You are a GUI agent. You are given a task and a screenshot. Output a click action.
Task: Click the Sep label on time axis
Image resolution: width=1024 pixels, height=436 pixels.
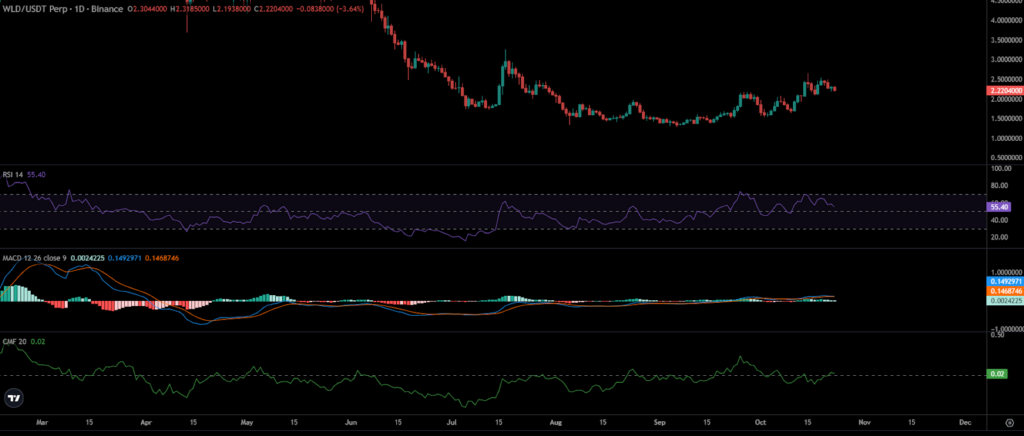pos(661,422)
